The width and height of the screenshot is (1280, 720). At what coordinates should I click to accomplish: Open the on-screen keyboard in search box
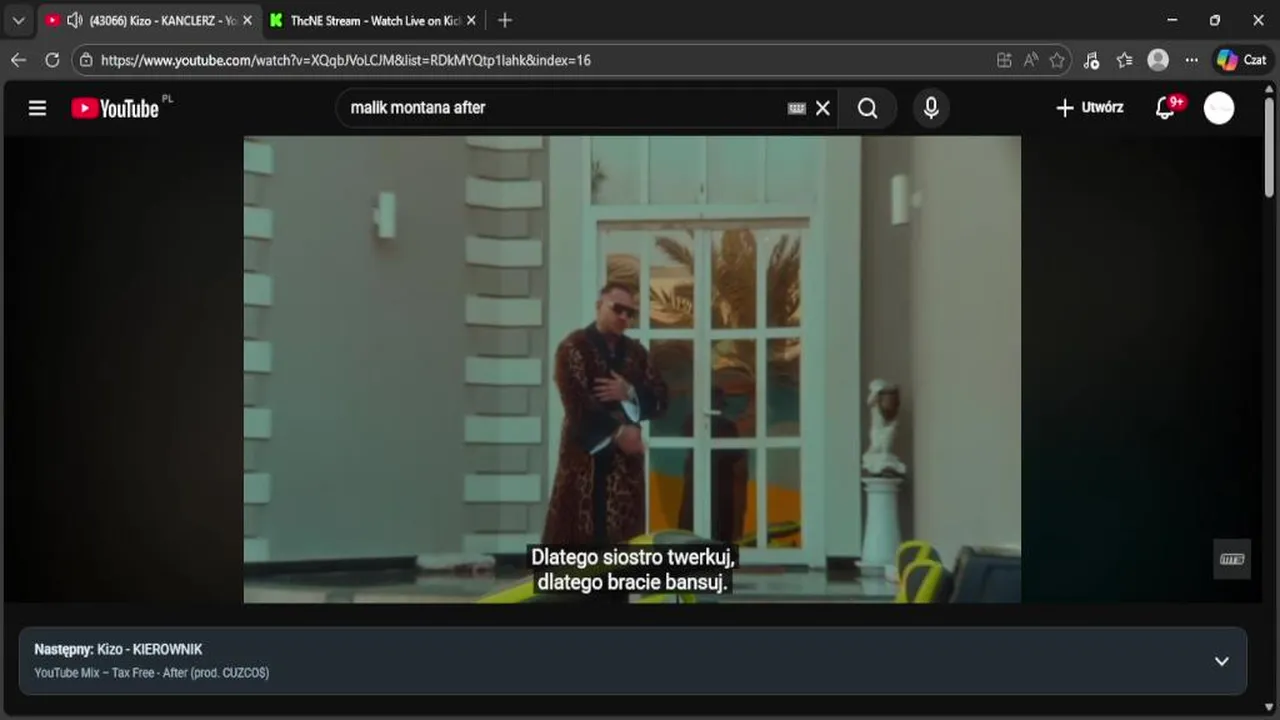point(796,108)
